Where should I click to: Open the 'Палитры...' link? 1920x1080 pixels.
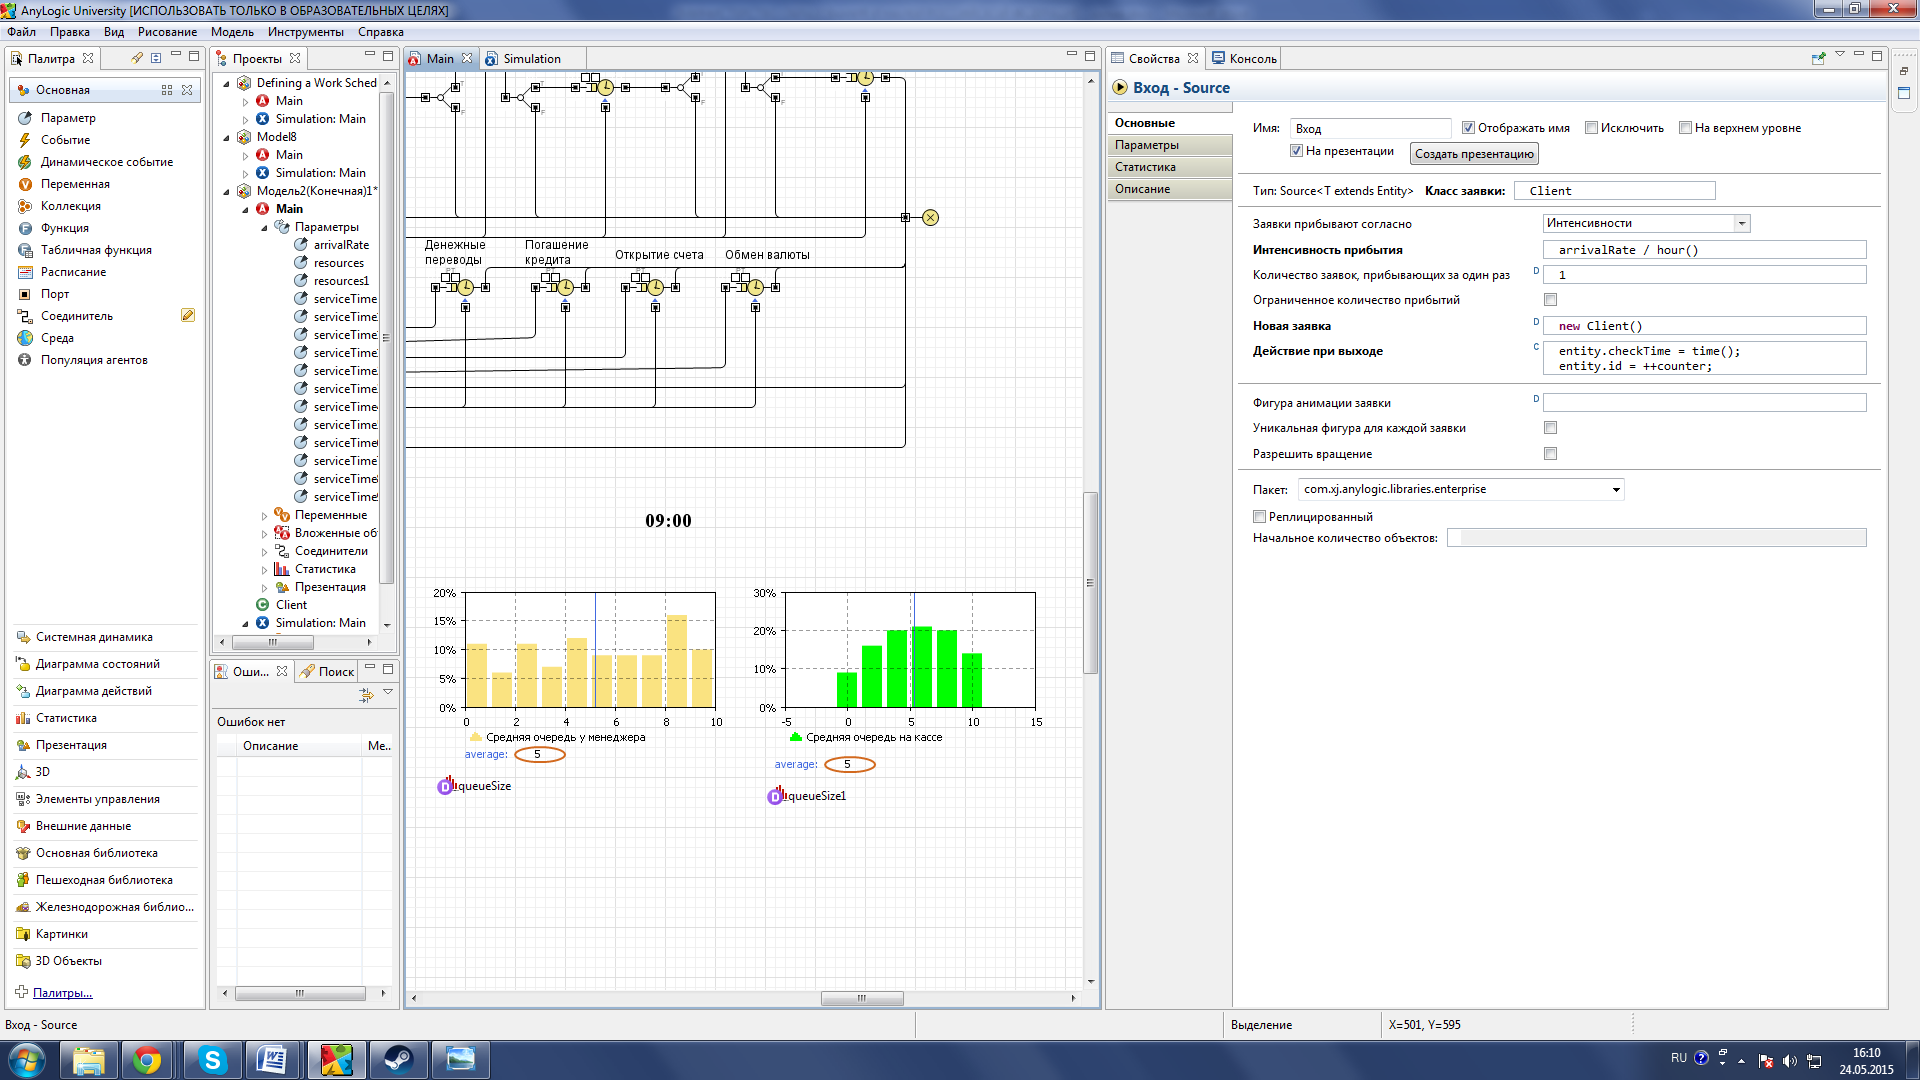pyautogui.click(x=62, y=993)
